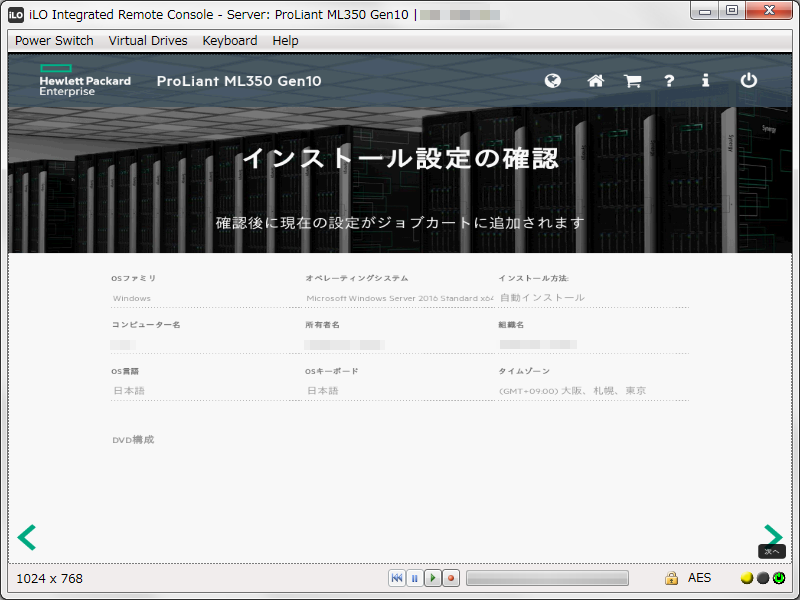Close the iLO Remote Console window

tap(769, 11)
